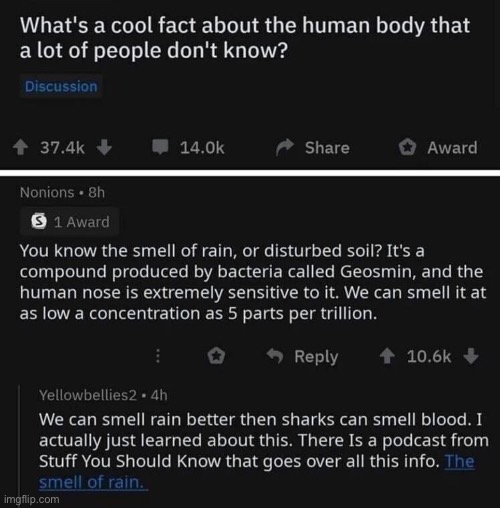Open the 1 Award badge
The image size is (500, 508).
[x=69, y=222]
